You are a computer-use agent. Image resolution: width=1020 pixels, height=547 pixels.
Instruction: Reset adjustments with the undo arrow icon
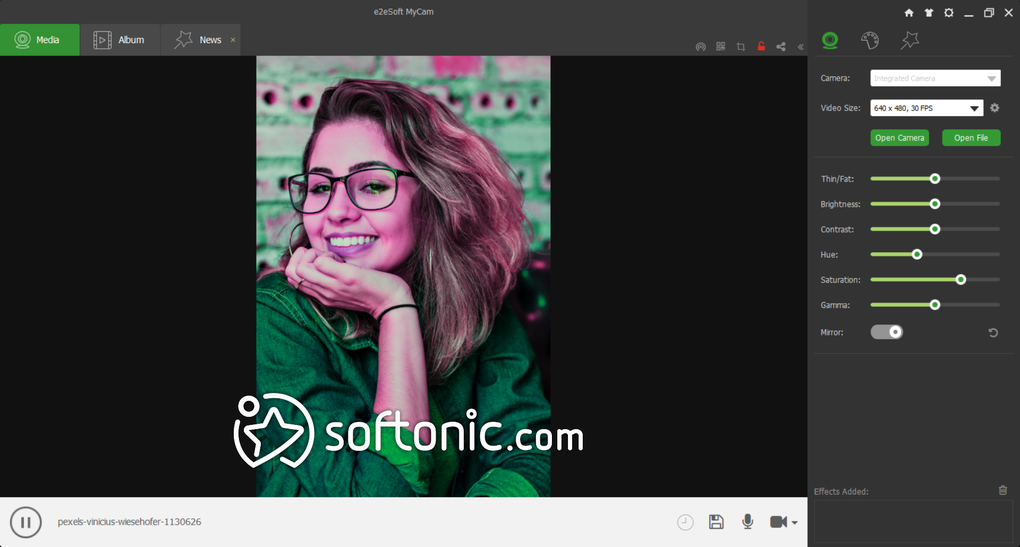(993, 333)
